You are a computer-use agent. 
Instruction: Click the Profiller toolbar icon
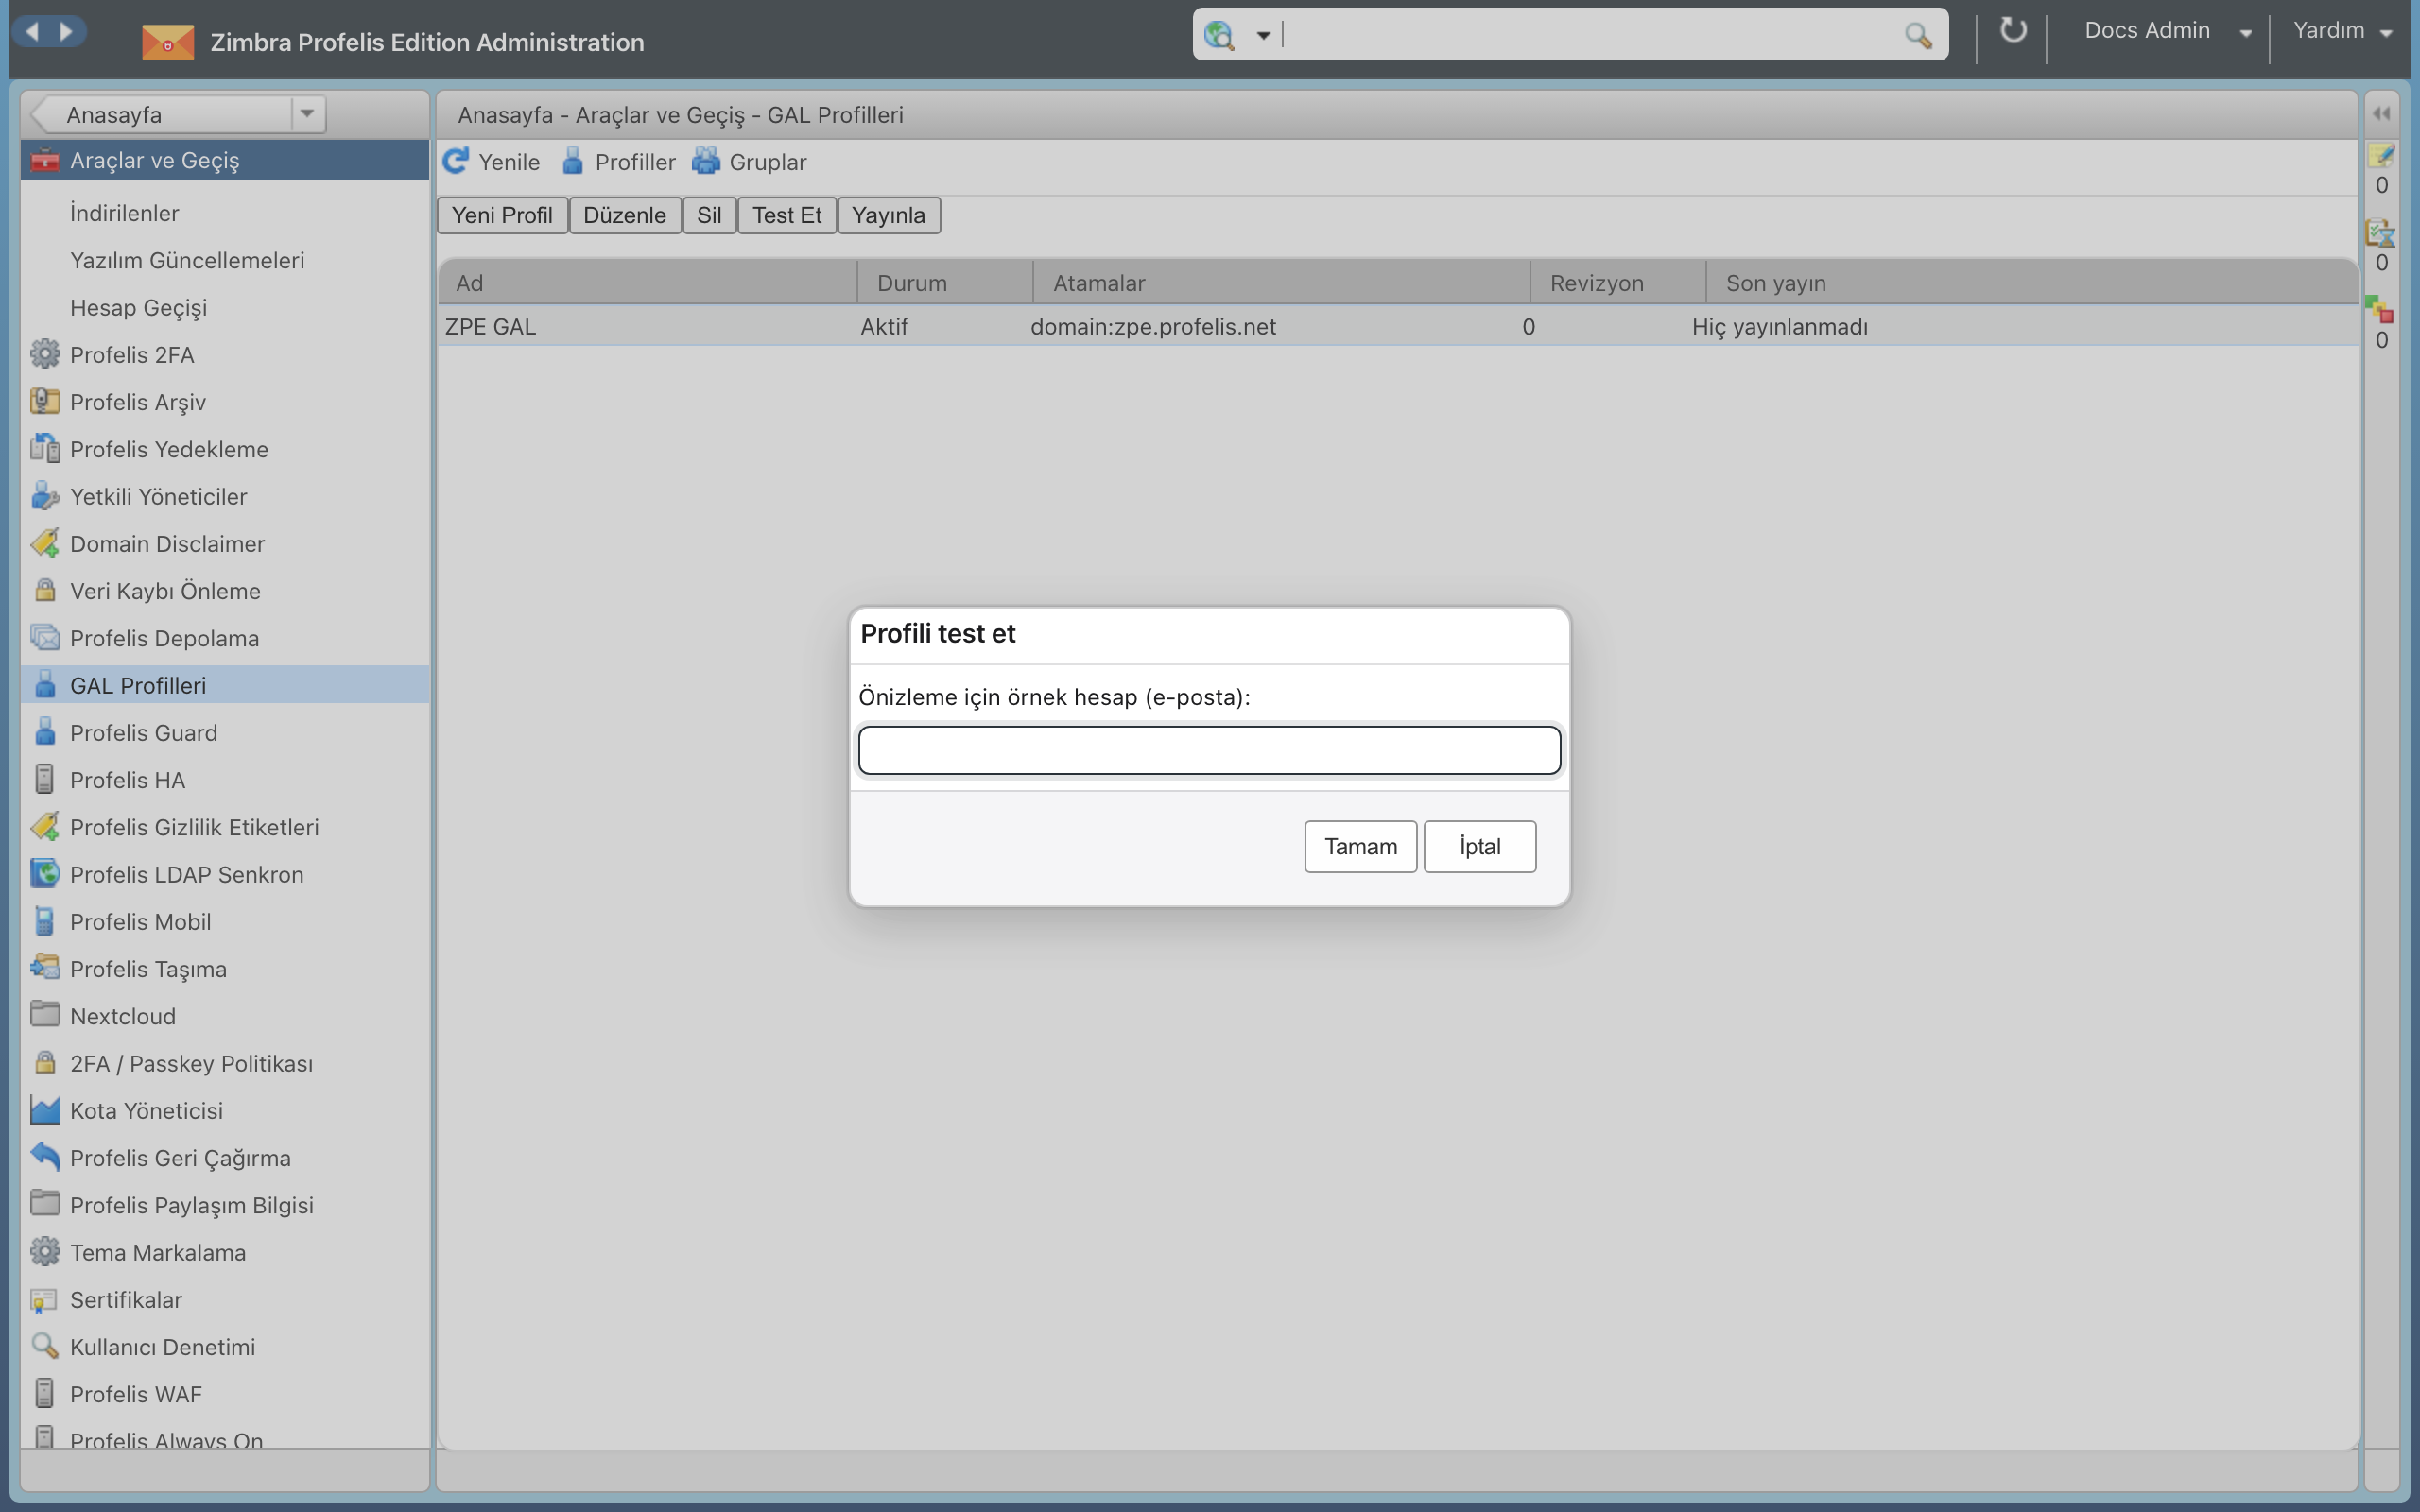[573, 161]
